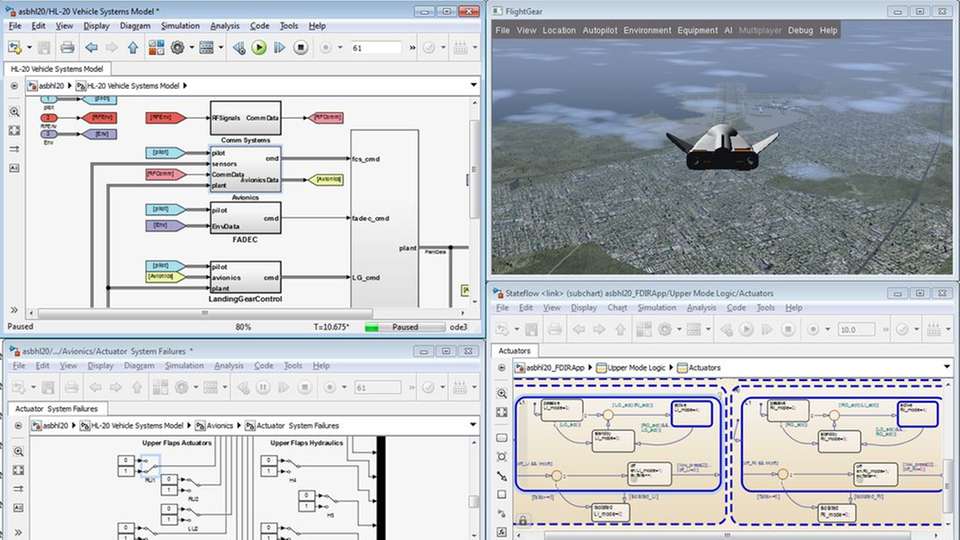Screen dimensions: 960x540
Task: Click the lock icon in the Stateflow chart
Action: pyautogui.click(x=523, y=520)
